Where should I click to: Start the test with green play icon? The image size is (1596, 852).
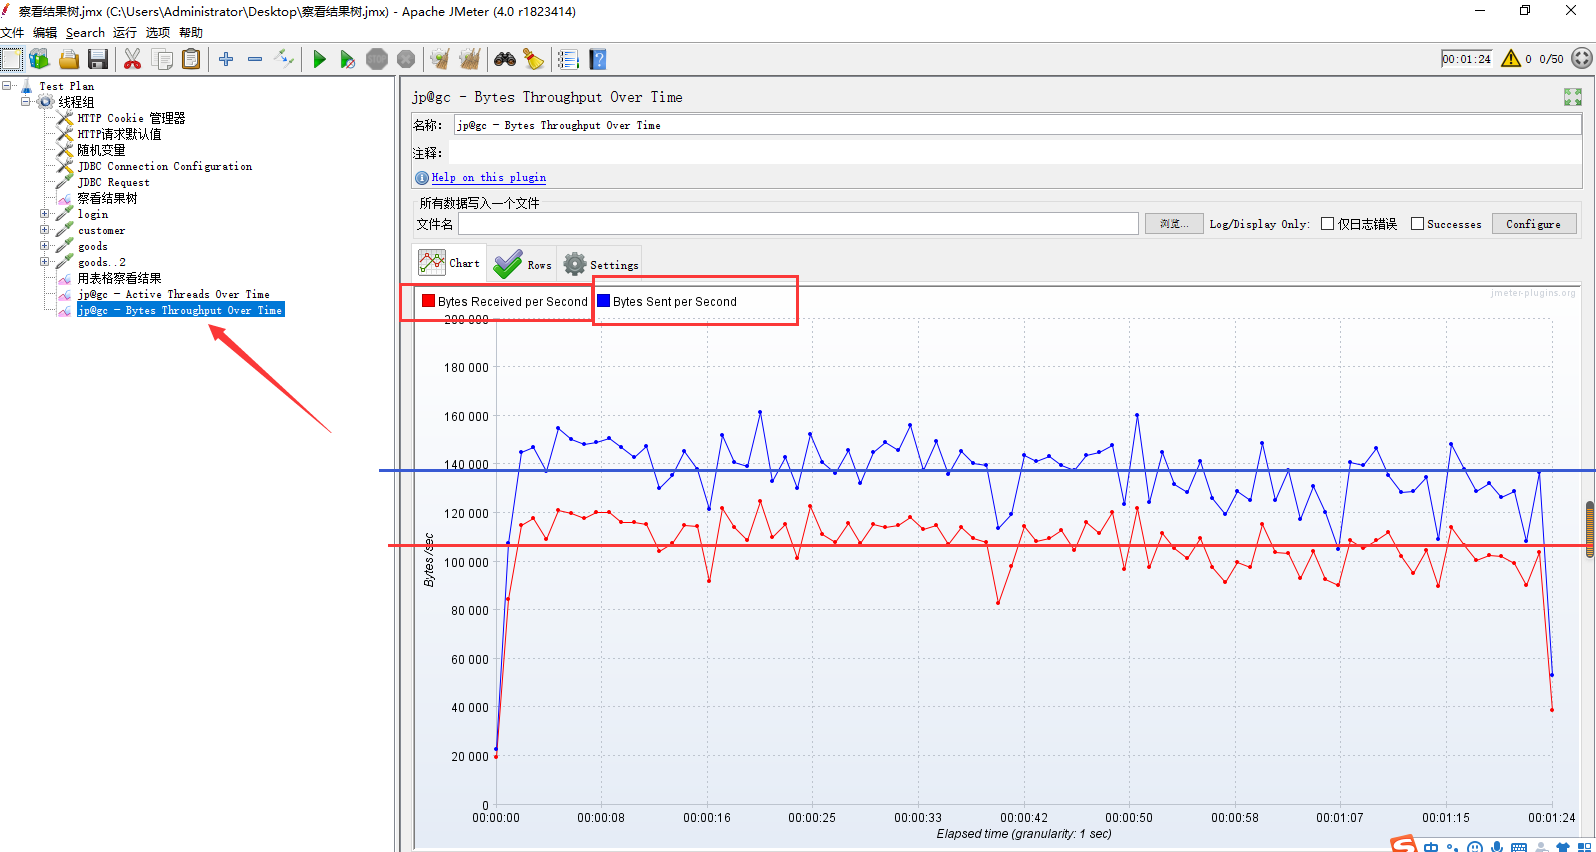(x=319, y=59)
